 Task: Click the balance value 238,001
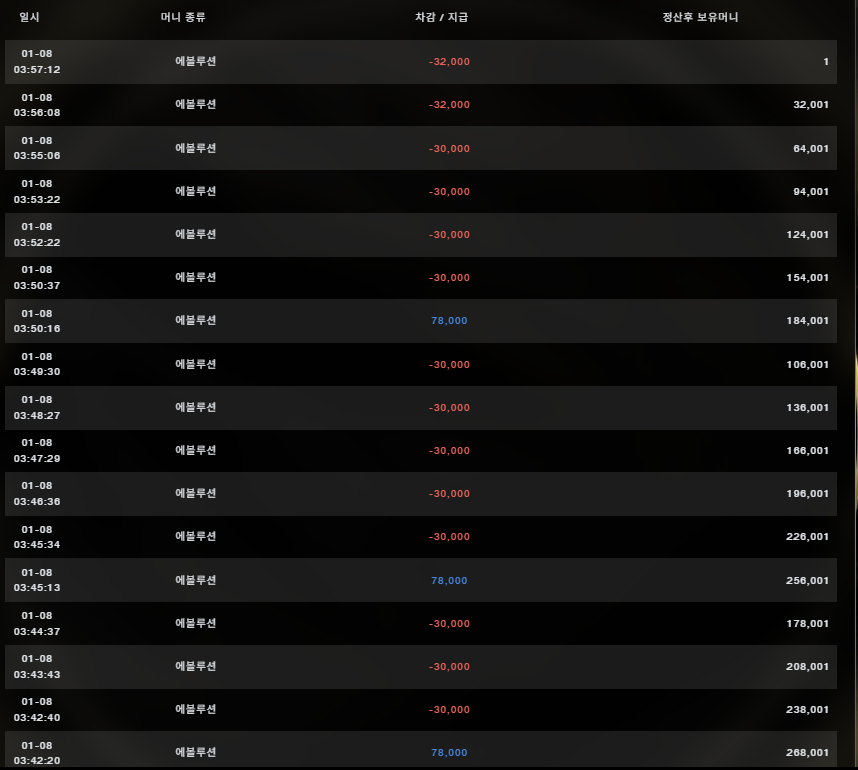tap(808, 710)
